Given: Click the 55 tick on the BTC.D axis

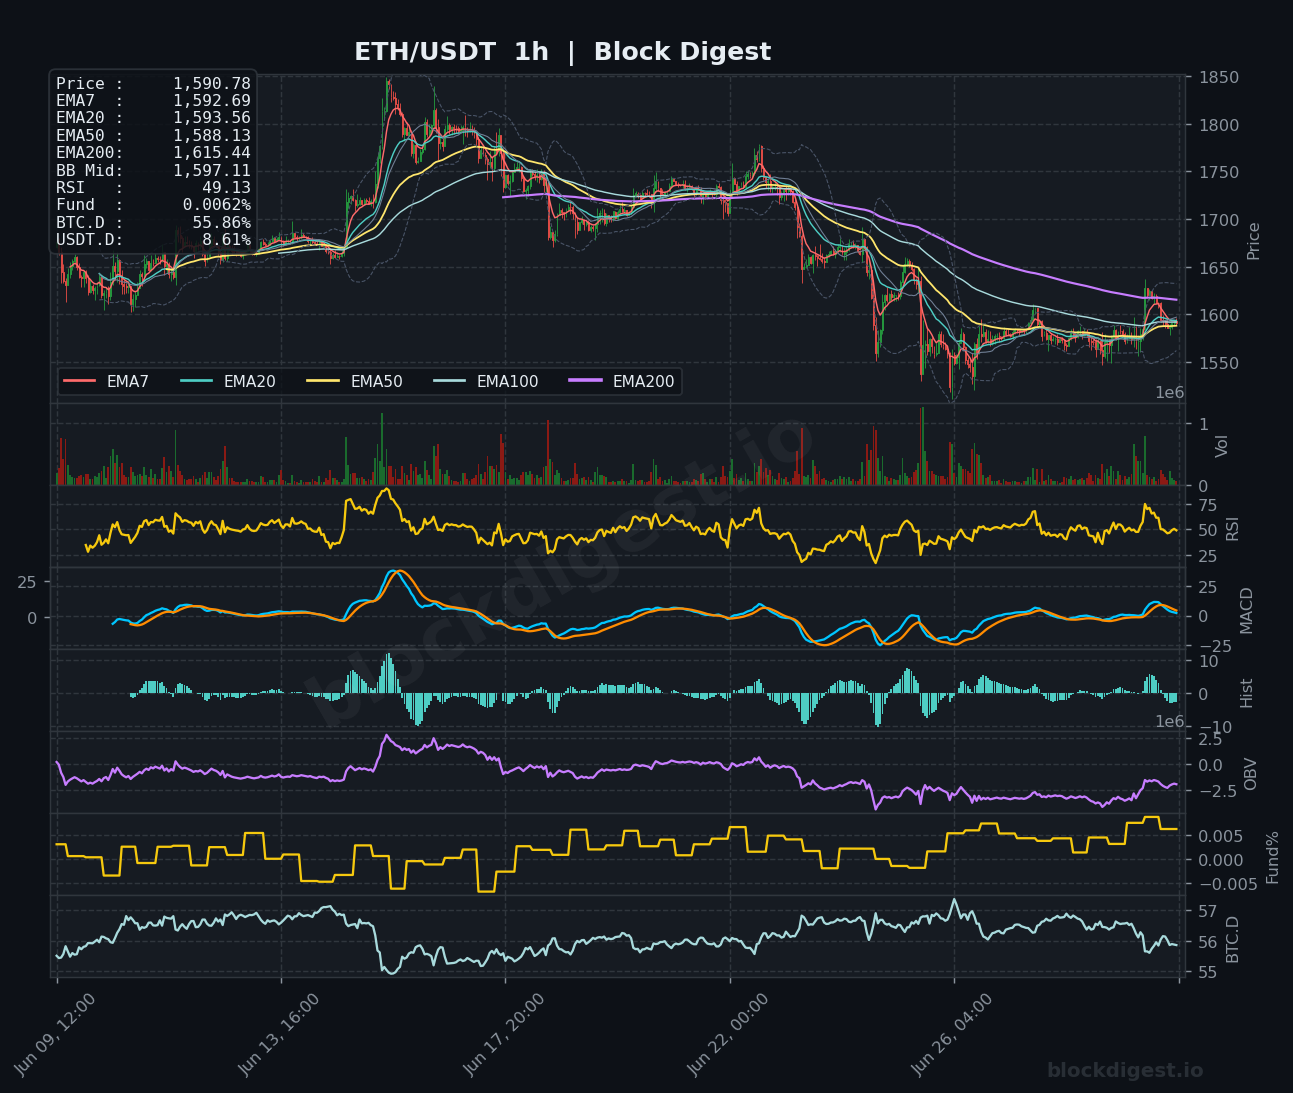Looking at the screenshot, I should coord(1206,972).
